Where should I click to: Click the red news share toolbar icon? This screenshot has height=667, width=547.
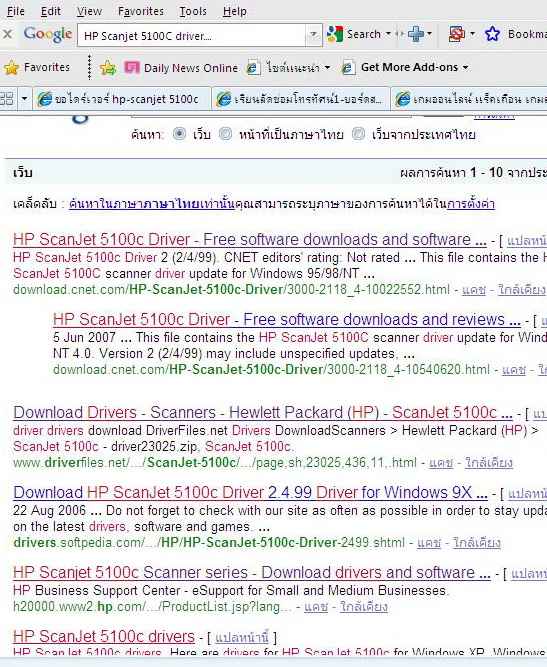457,34
